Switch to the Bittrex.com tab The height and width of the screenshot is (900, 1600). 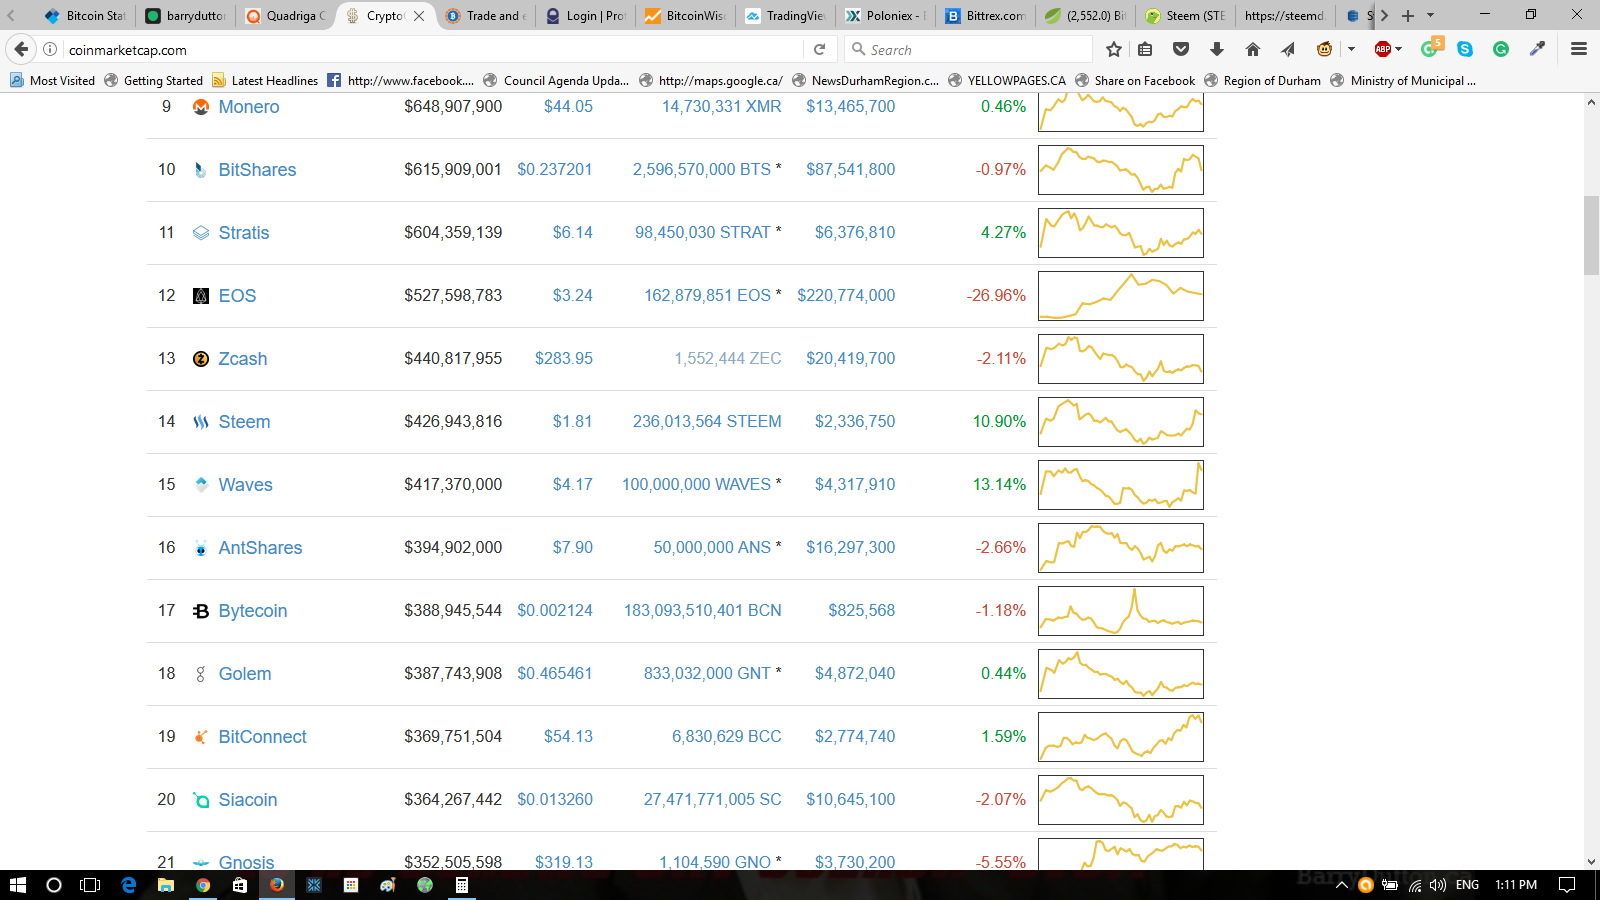[985, 15]
